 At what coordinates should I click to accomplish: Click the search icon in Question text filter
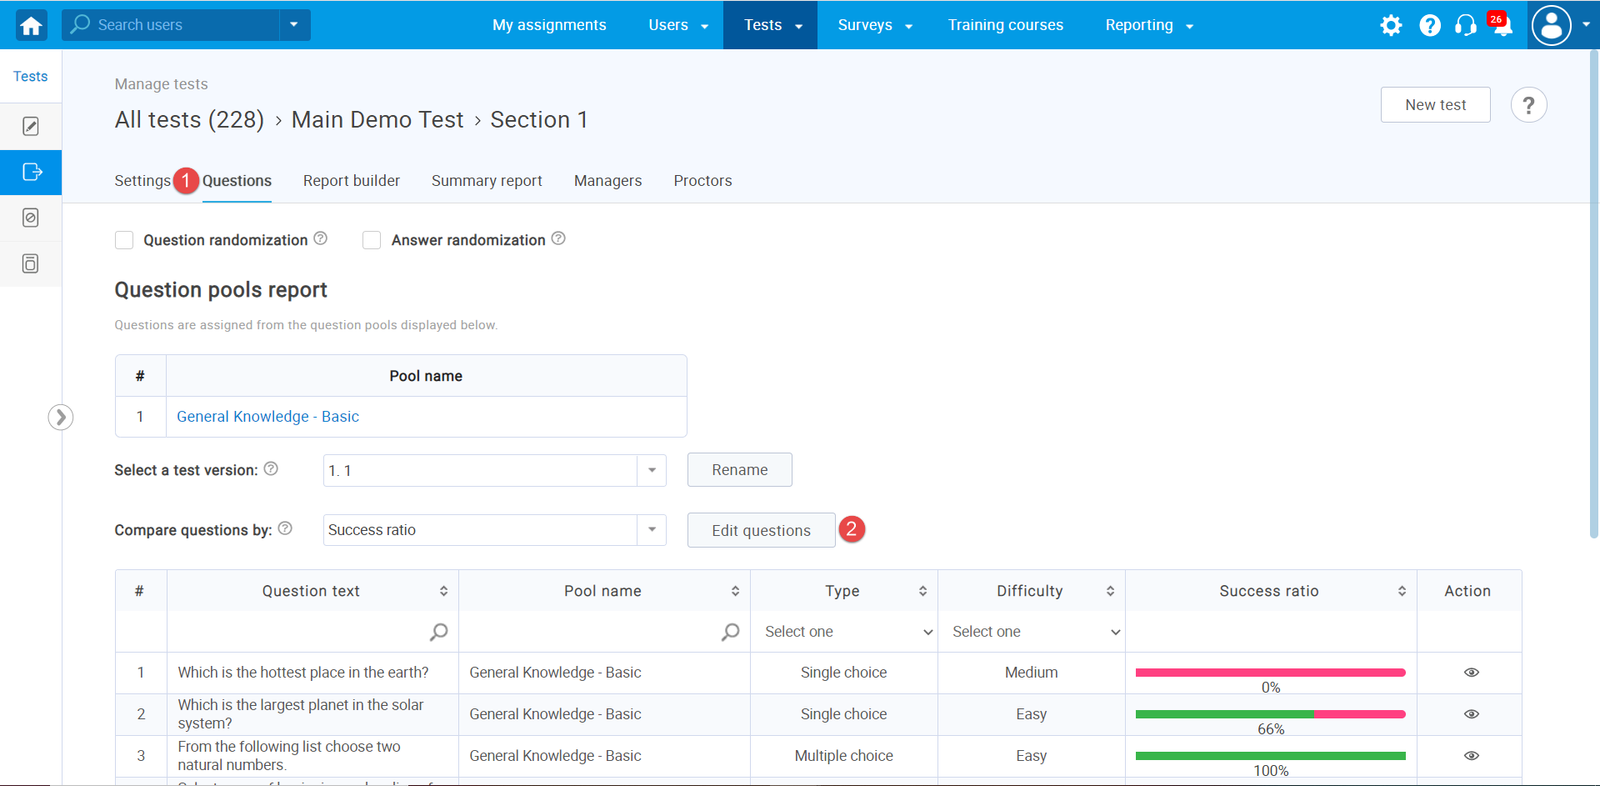pyautogui.click(x=438, y=632)
